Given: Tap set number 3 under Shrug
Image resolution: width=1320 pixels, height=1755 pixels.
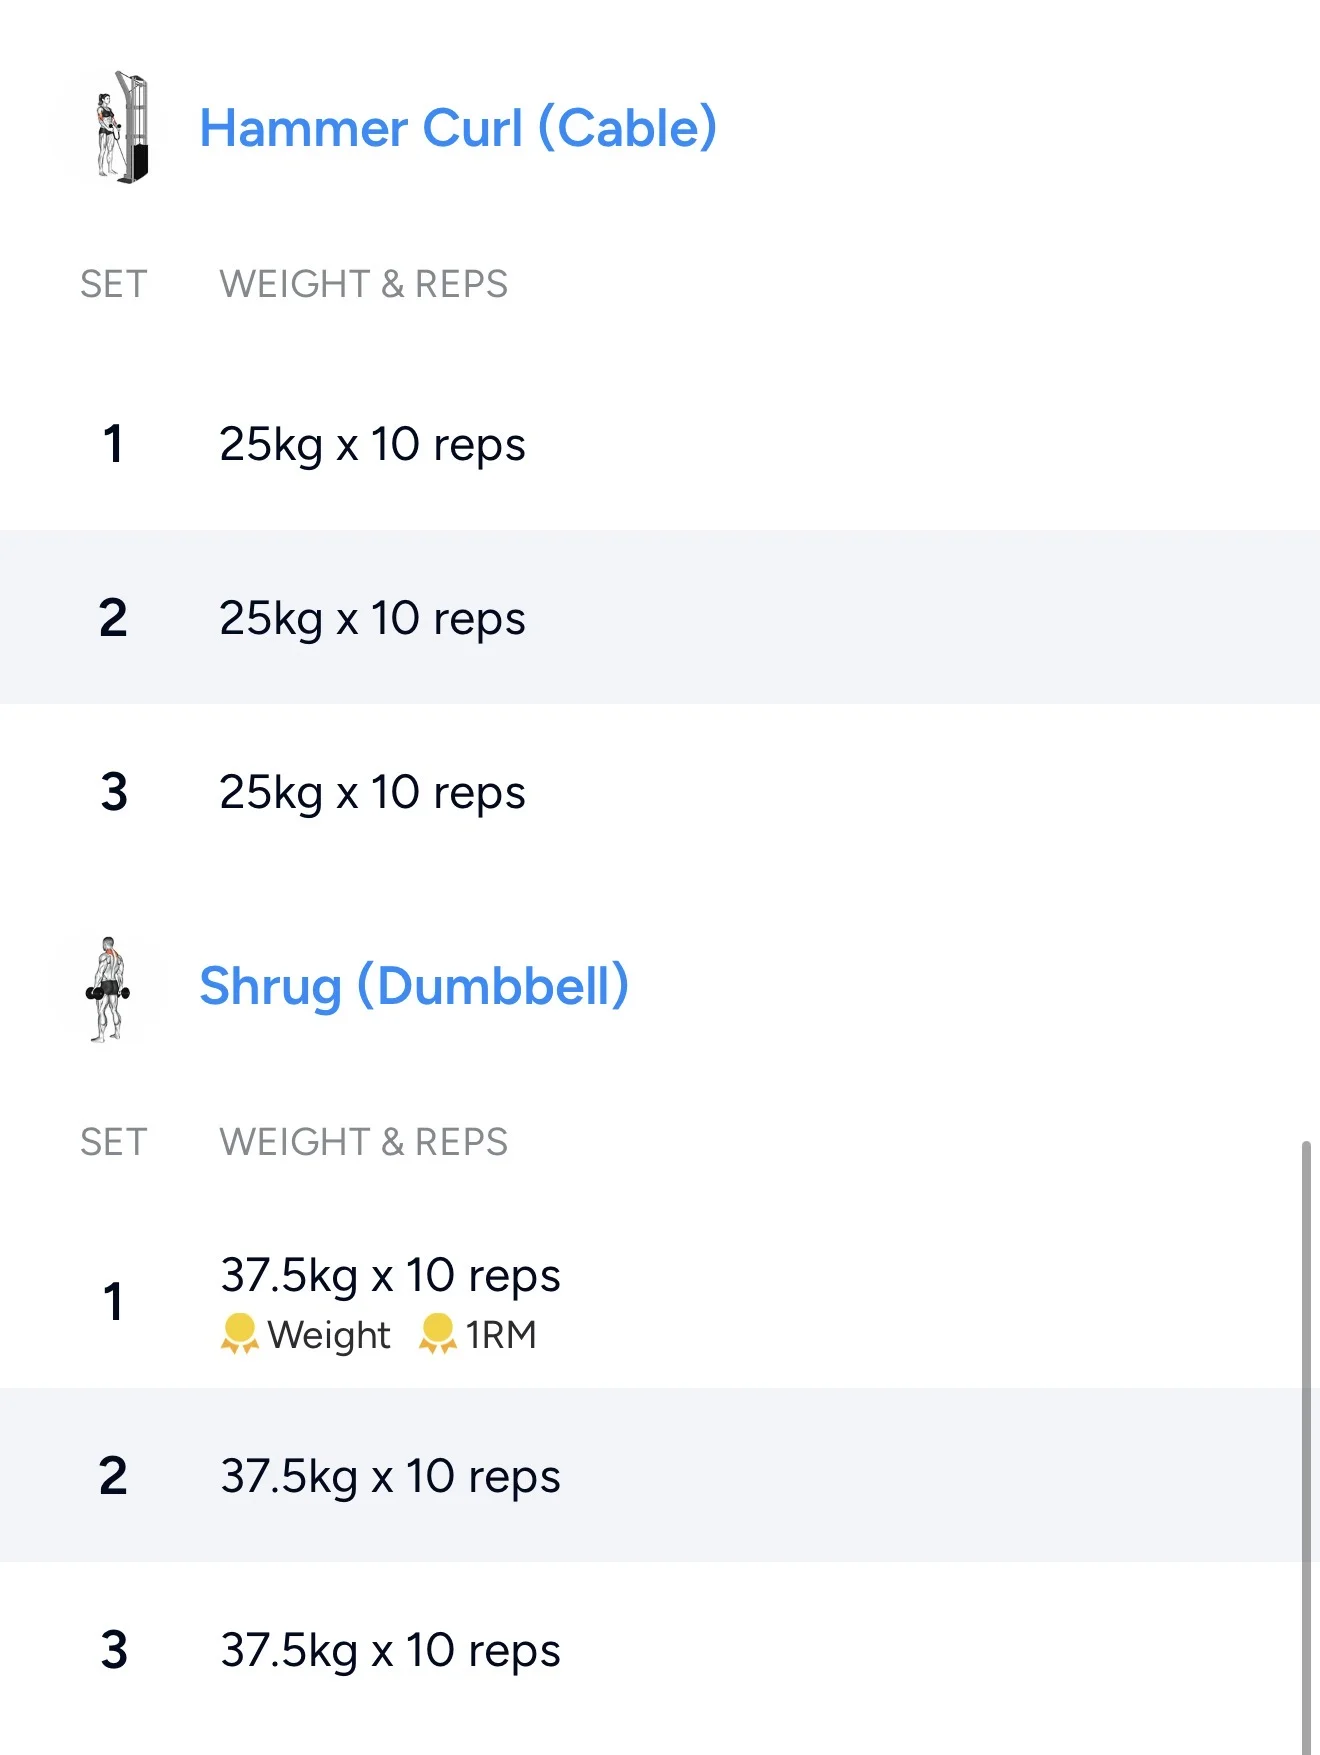Looking at the screenshot, I should pos(114,1650).
